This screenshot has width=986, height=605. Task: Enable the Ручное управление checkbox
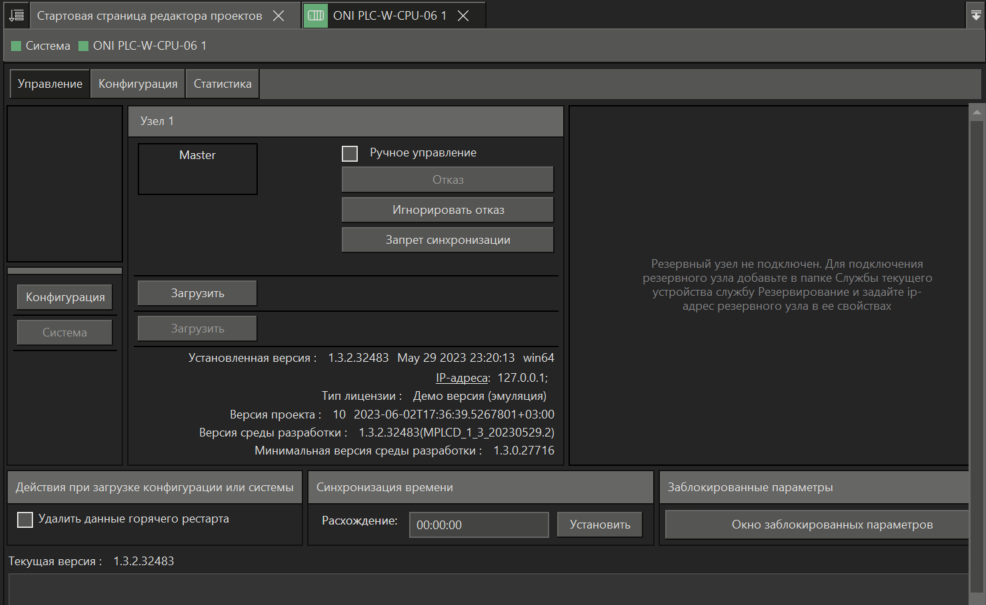350,153
